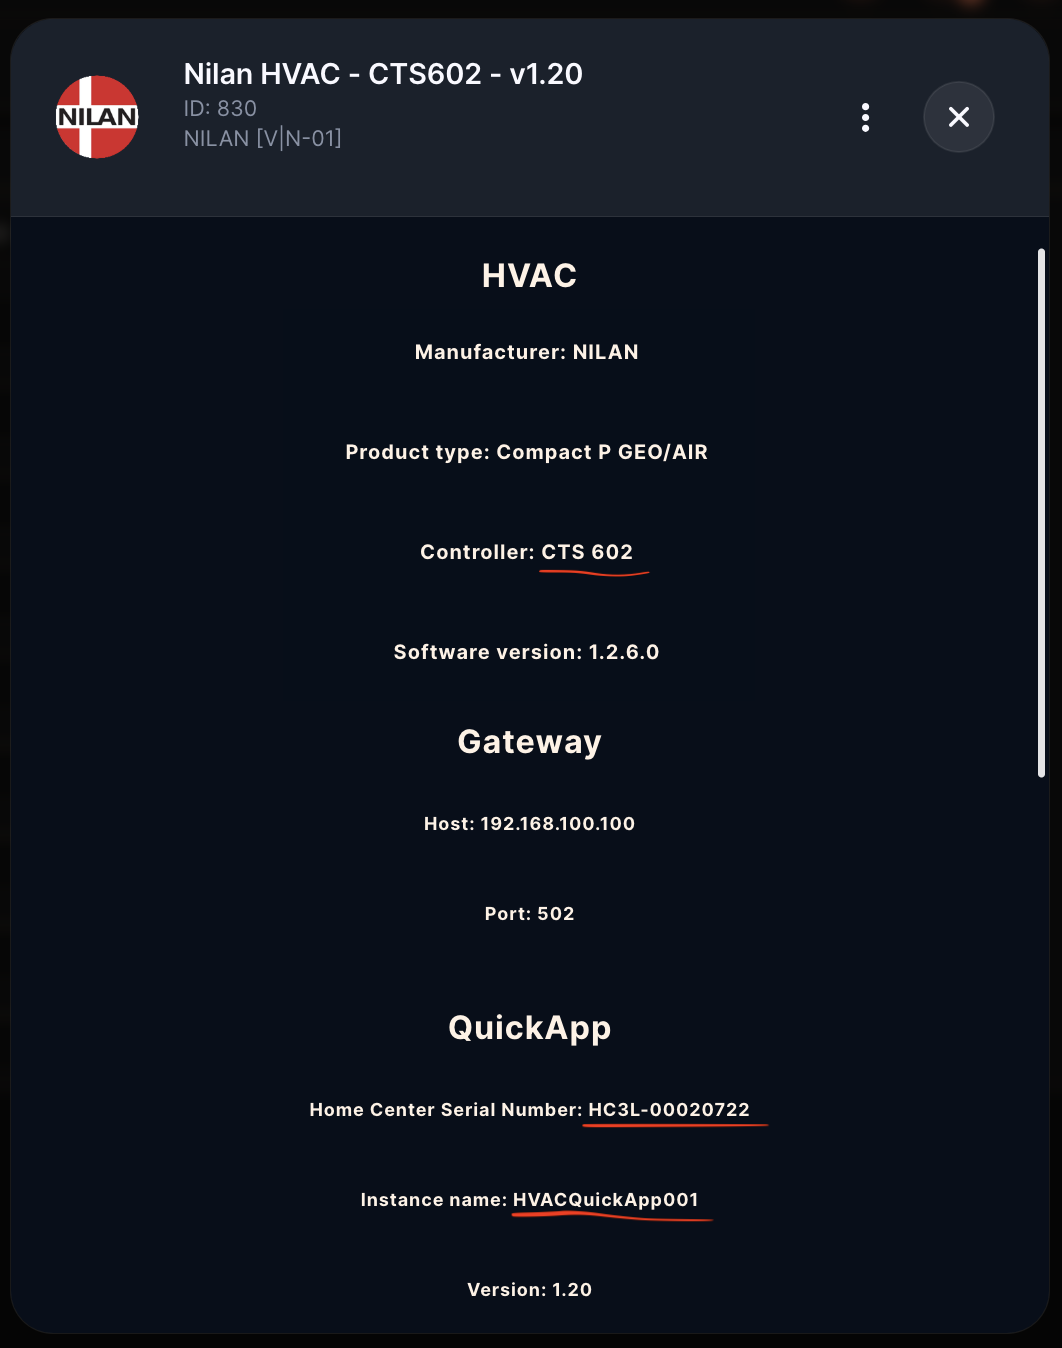Select the instance name HVACQuickApp001
1062x1348 pixels.
[x=606, y=1200]
